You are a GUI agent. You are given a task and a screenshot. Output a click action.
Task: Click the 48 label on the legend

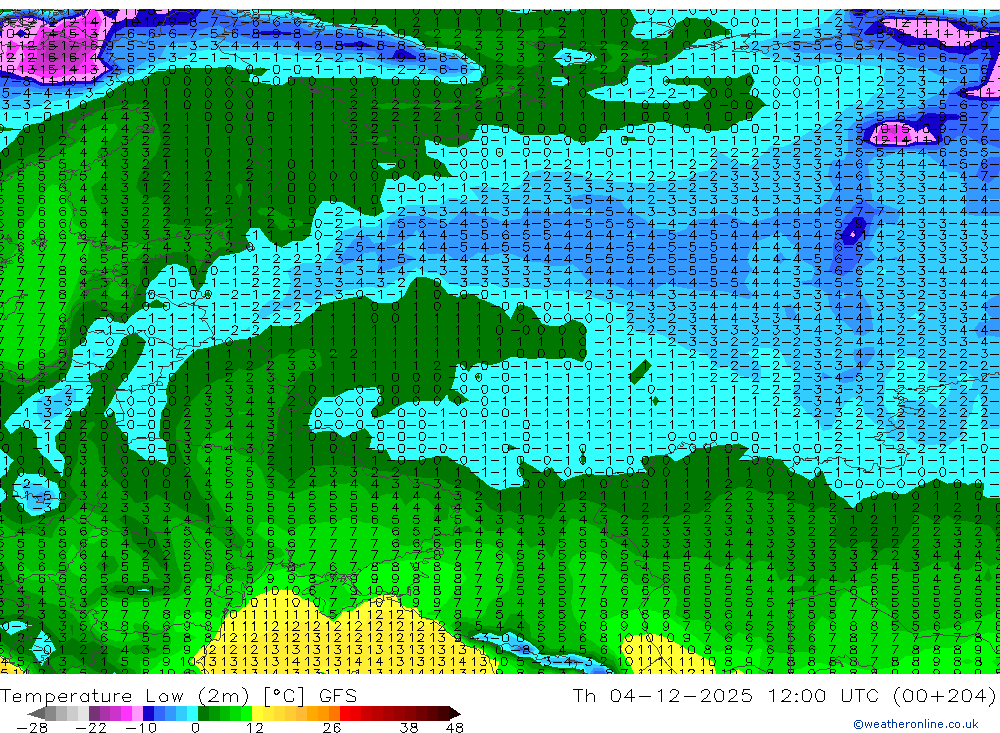tap(454, 727)
